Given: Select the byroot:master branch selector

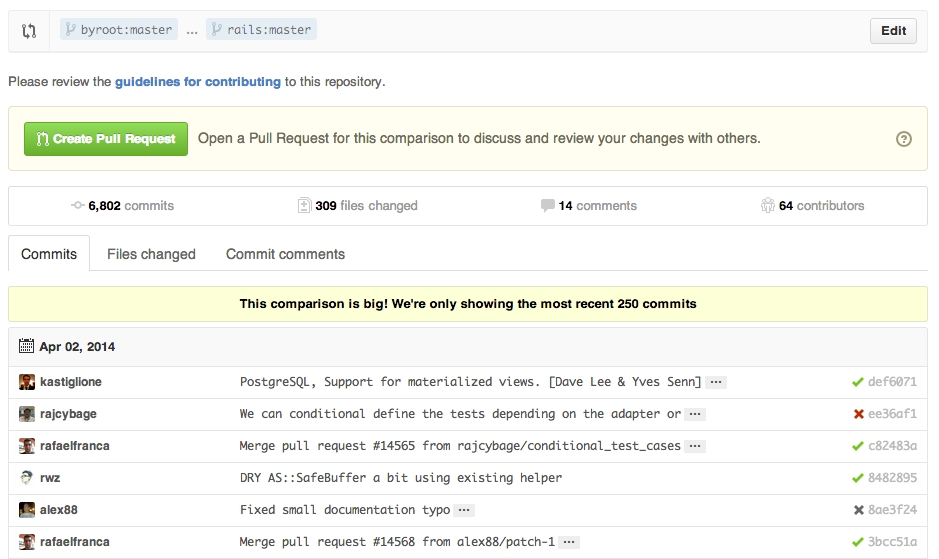Looking at the screenshot, I should 118,30.
